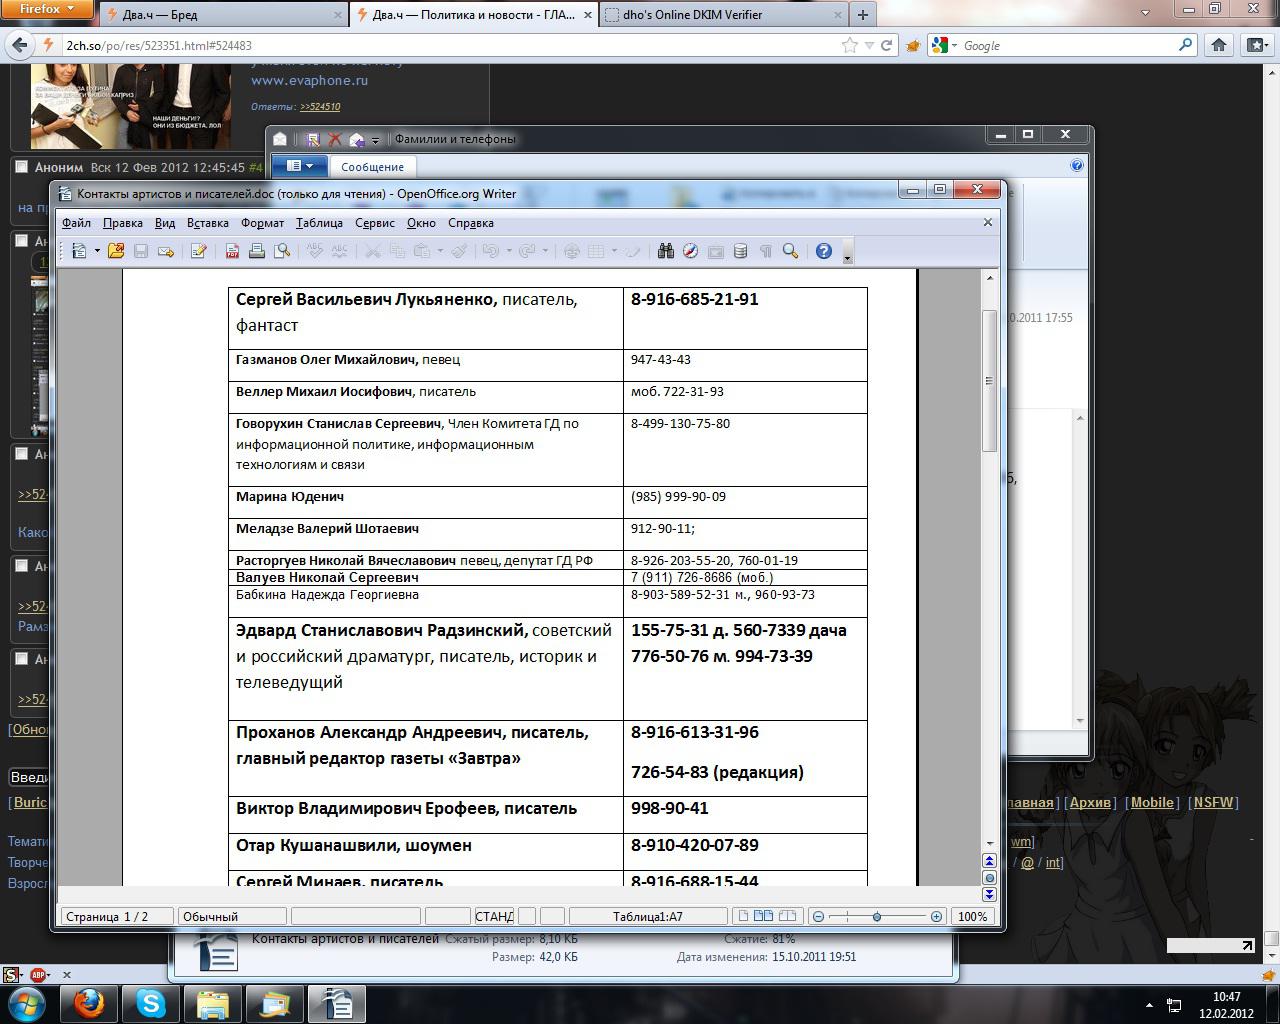Click the help icon in mail window ribbon
This screenshot has height=1024, width=1280.
[1077, 166]
